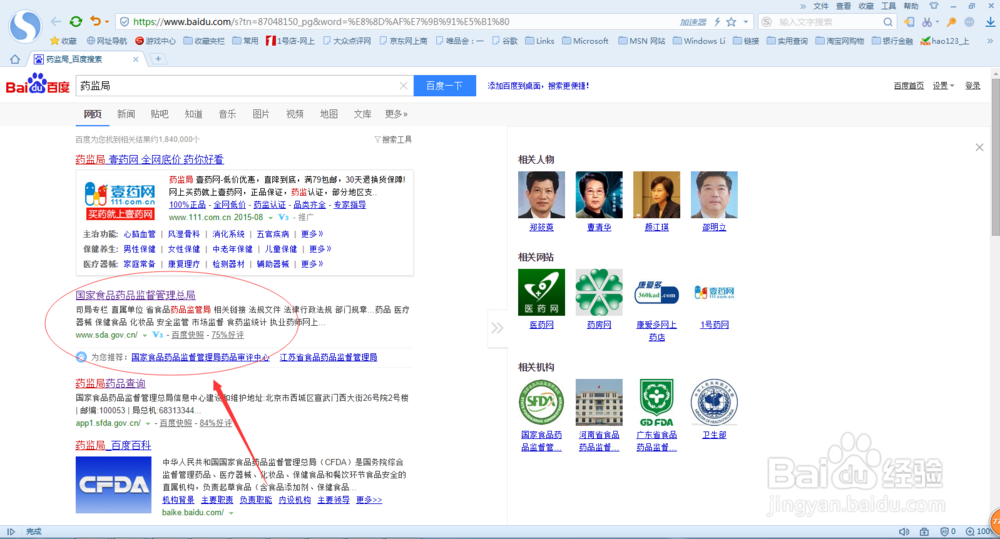
Task: Expand the 更多» search categories
Action: click(x=396, y=114)
